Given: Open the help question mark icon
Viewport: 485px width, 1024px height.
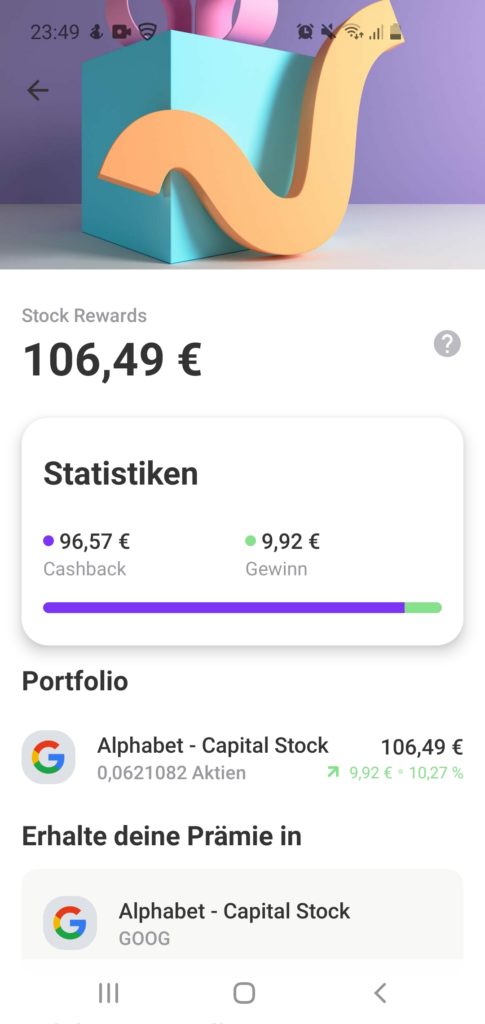Looking at the screenshot, I should [447, 344].
